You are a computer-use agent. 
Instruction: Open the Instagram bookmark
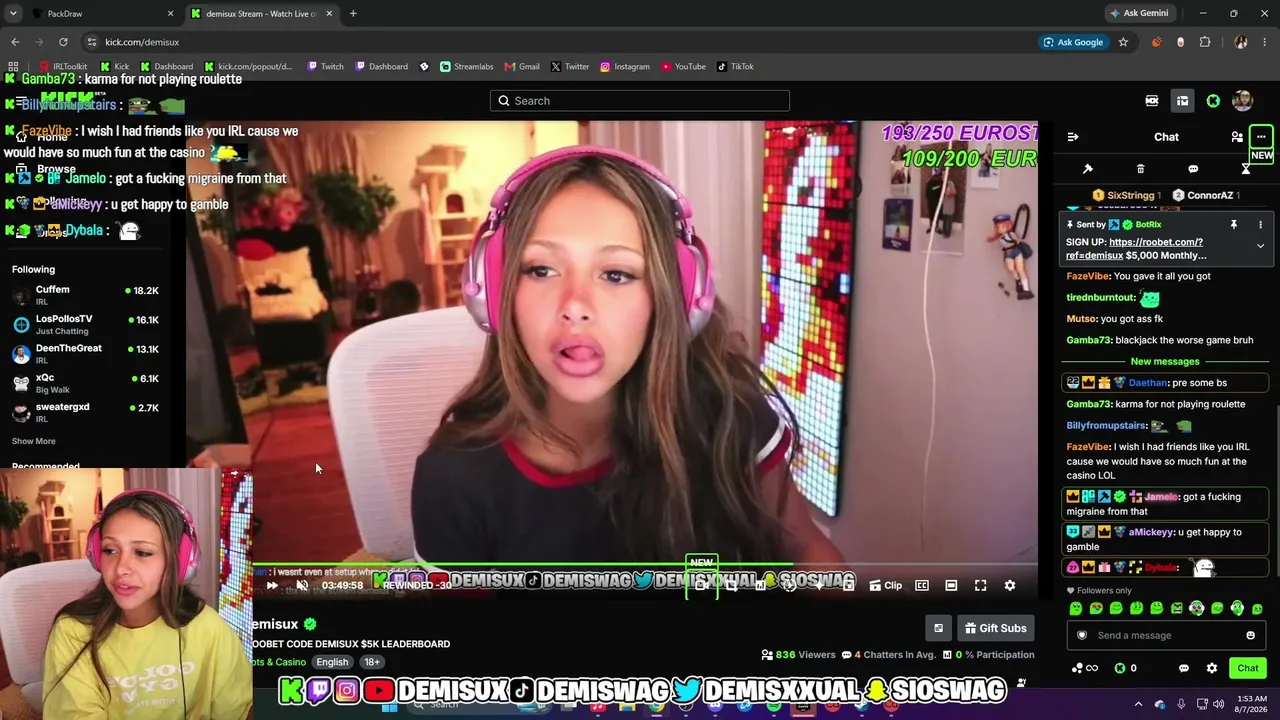point(625,67)
